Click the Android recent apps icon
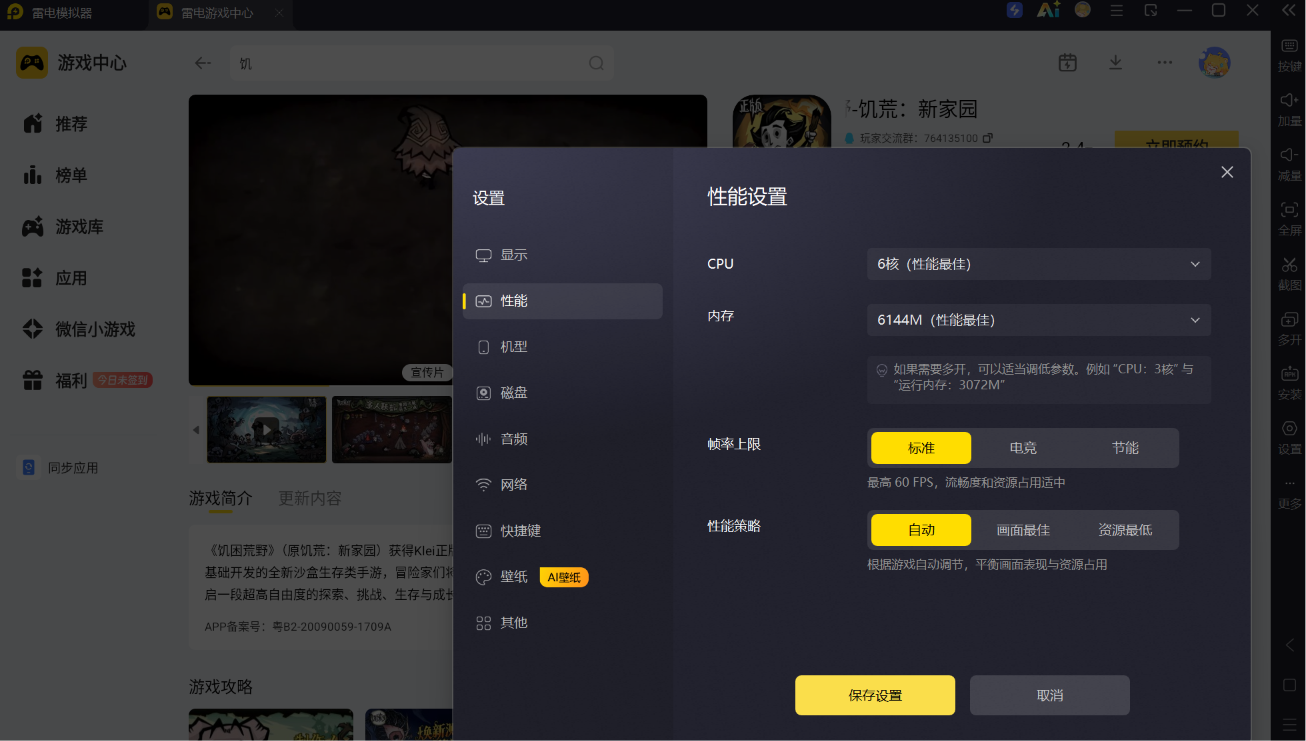Screen dimensions: 1306x741 click(x=1289, y=723)
